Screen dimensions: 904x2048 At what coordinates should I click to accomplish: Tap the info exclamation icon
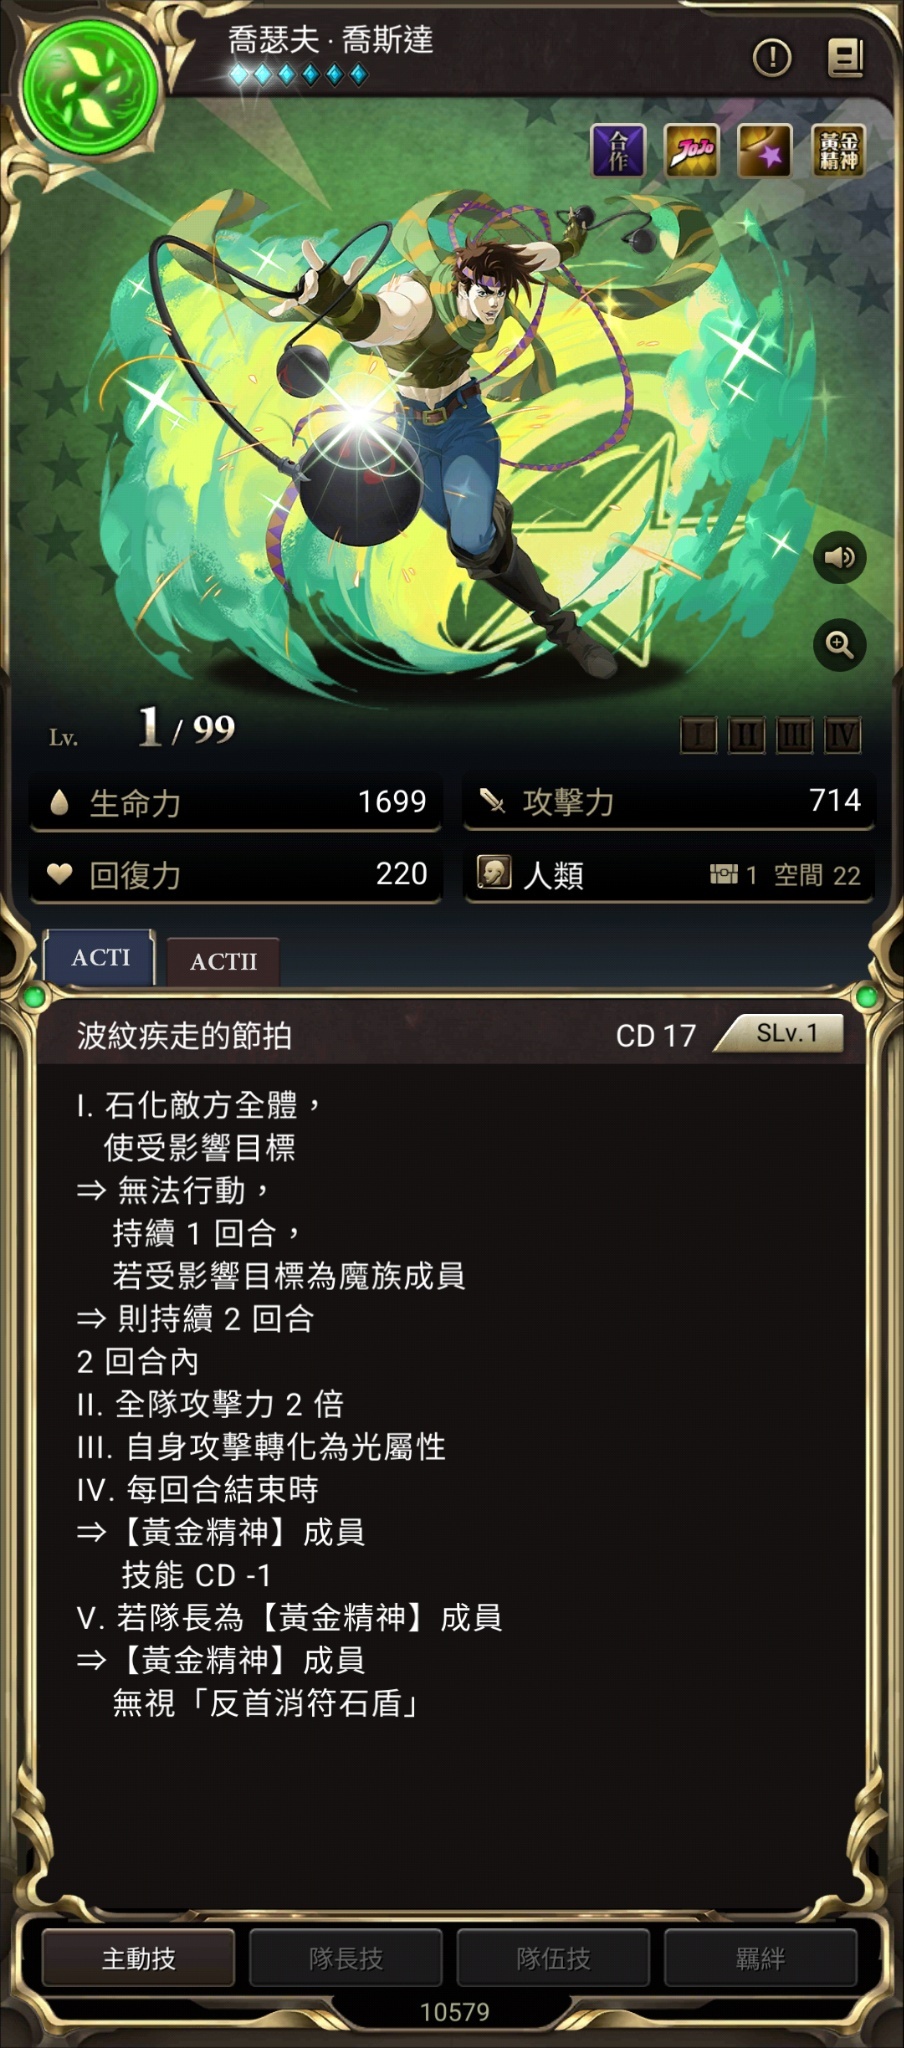771,58
